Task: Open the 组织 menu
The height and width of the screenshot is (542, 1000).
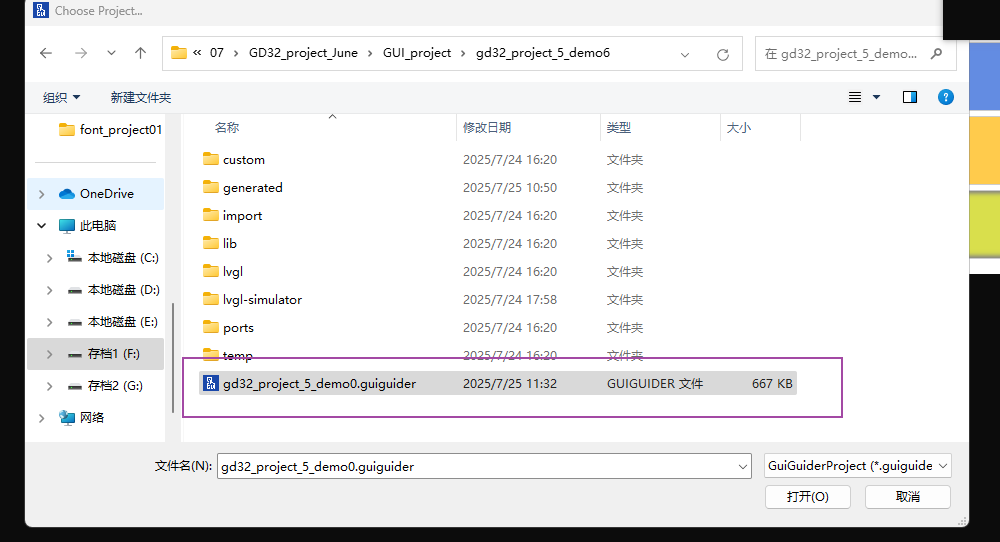Action: pos(61,98)
